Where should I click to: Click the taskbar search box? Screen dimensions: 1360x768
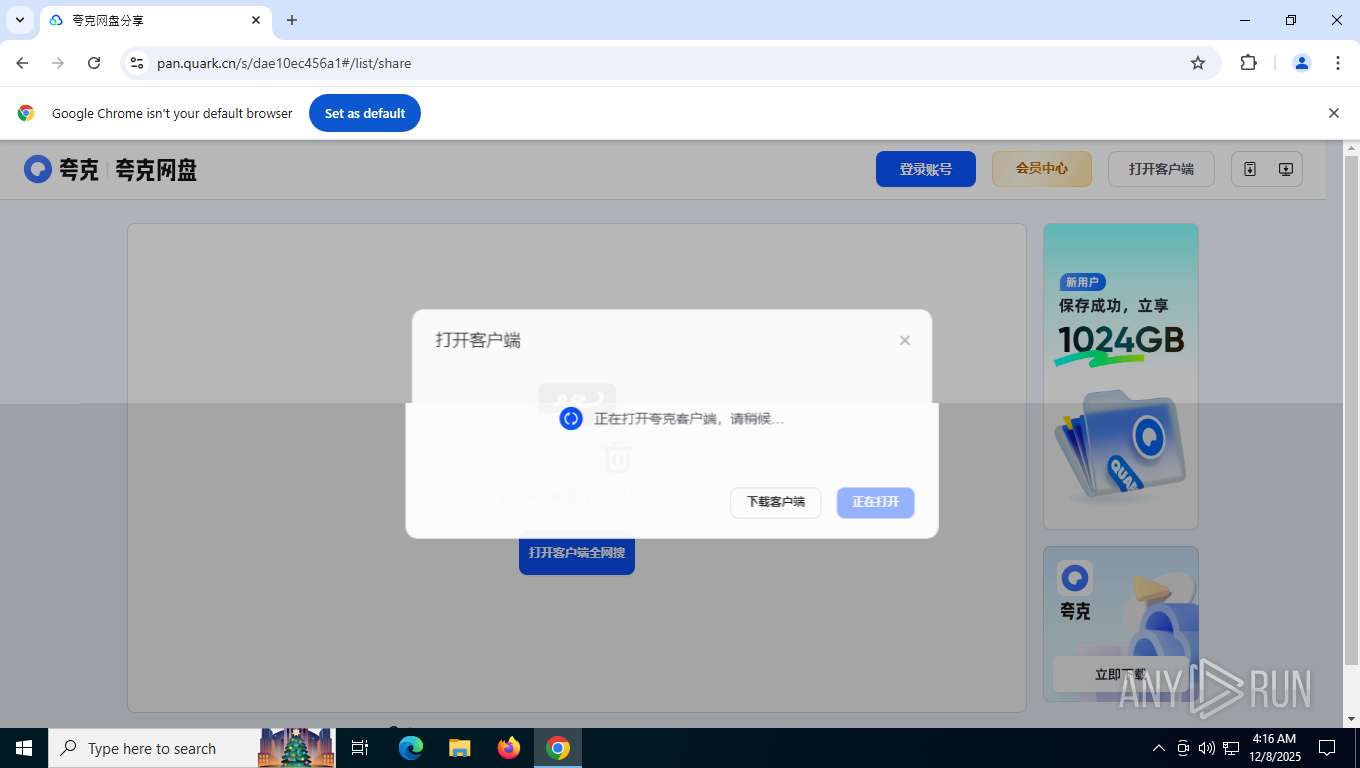click(x=192, y=748)
